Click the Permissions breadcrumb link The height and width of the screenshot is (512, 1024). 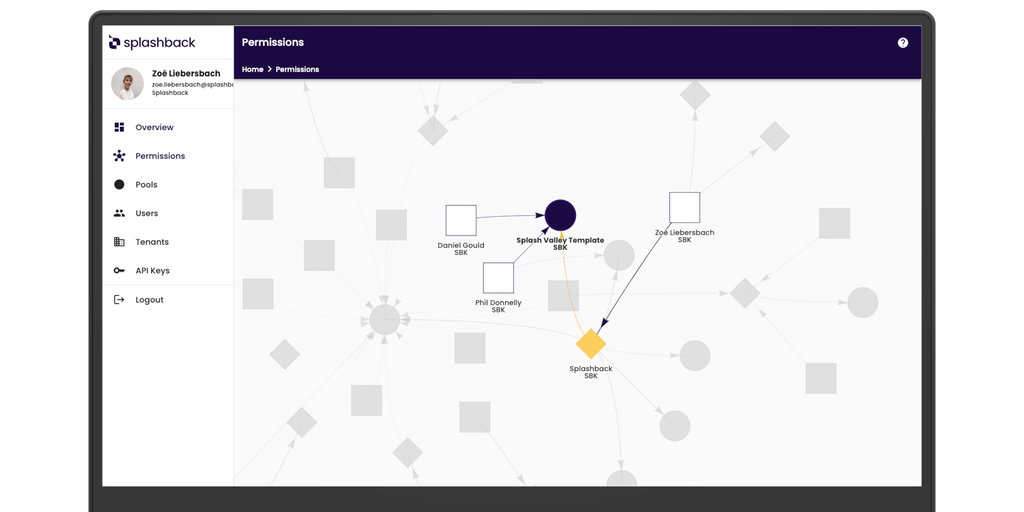pyautogui.click(x=297, y=69)
